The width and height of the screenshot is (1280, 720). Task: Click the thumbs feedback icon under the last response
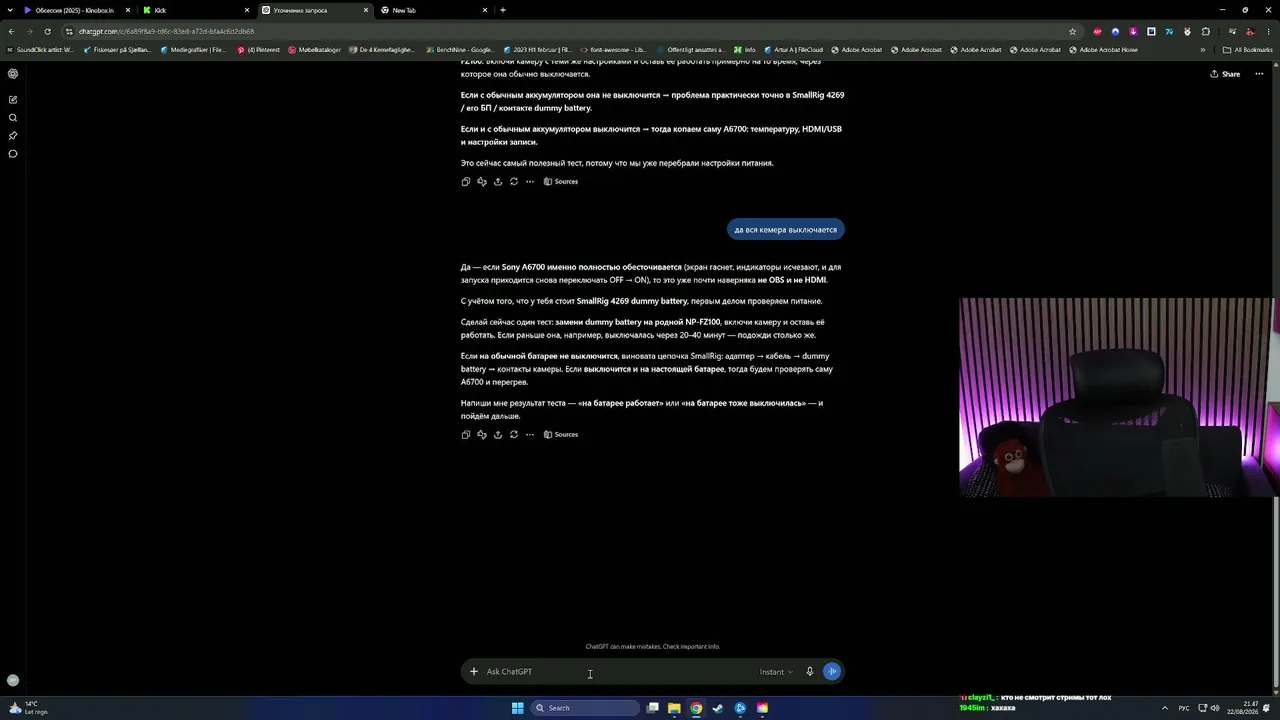coord(482,435)
